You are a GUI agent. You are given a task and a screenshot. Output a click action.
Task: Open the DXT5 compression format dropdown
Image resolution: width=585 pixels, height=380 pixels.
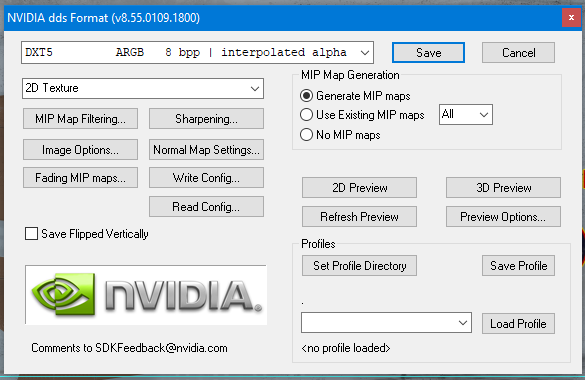[197, 53]
